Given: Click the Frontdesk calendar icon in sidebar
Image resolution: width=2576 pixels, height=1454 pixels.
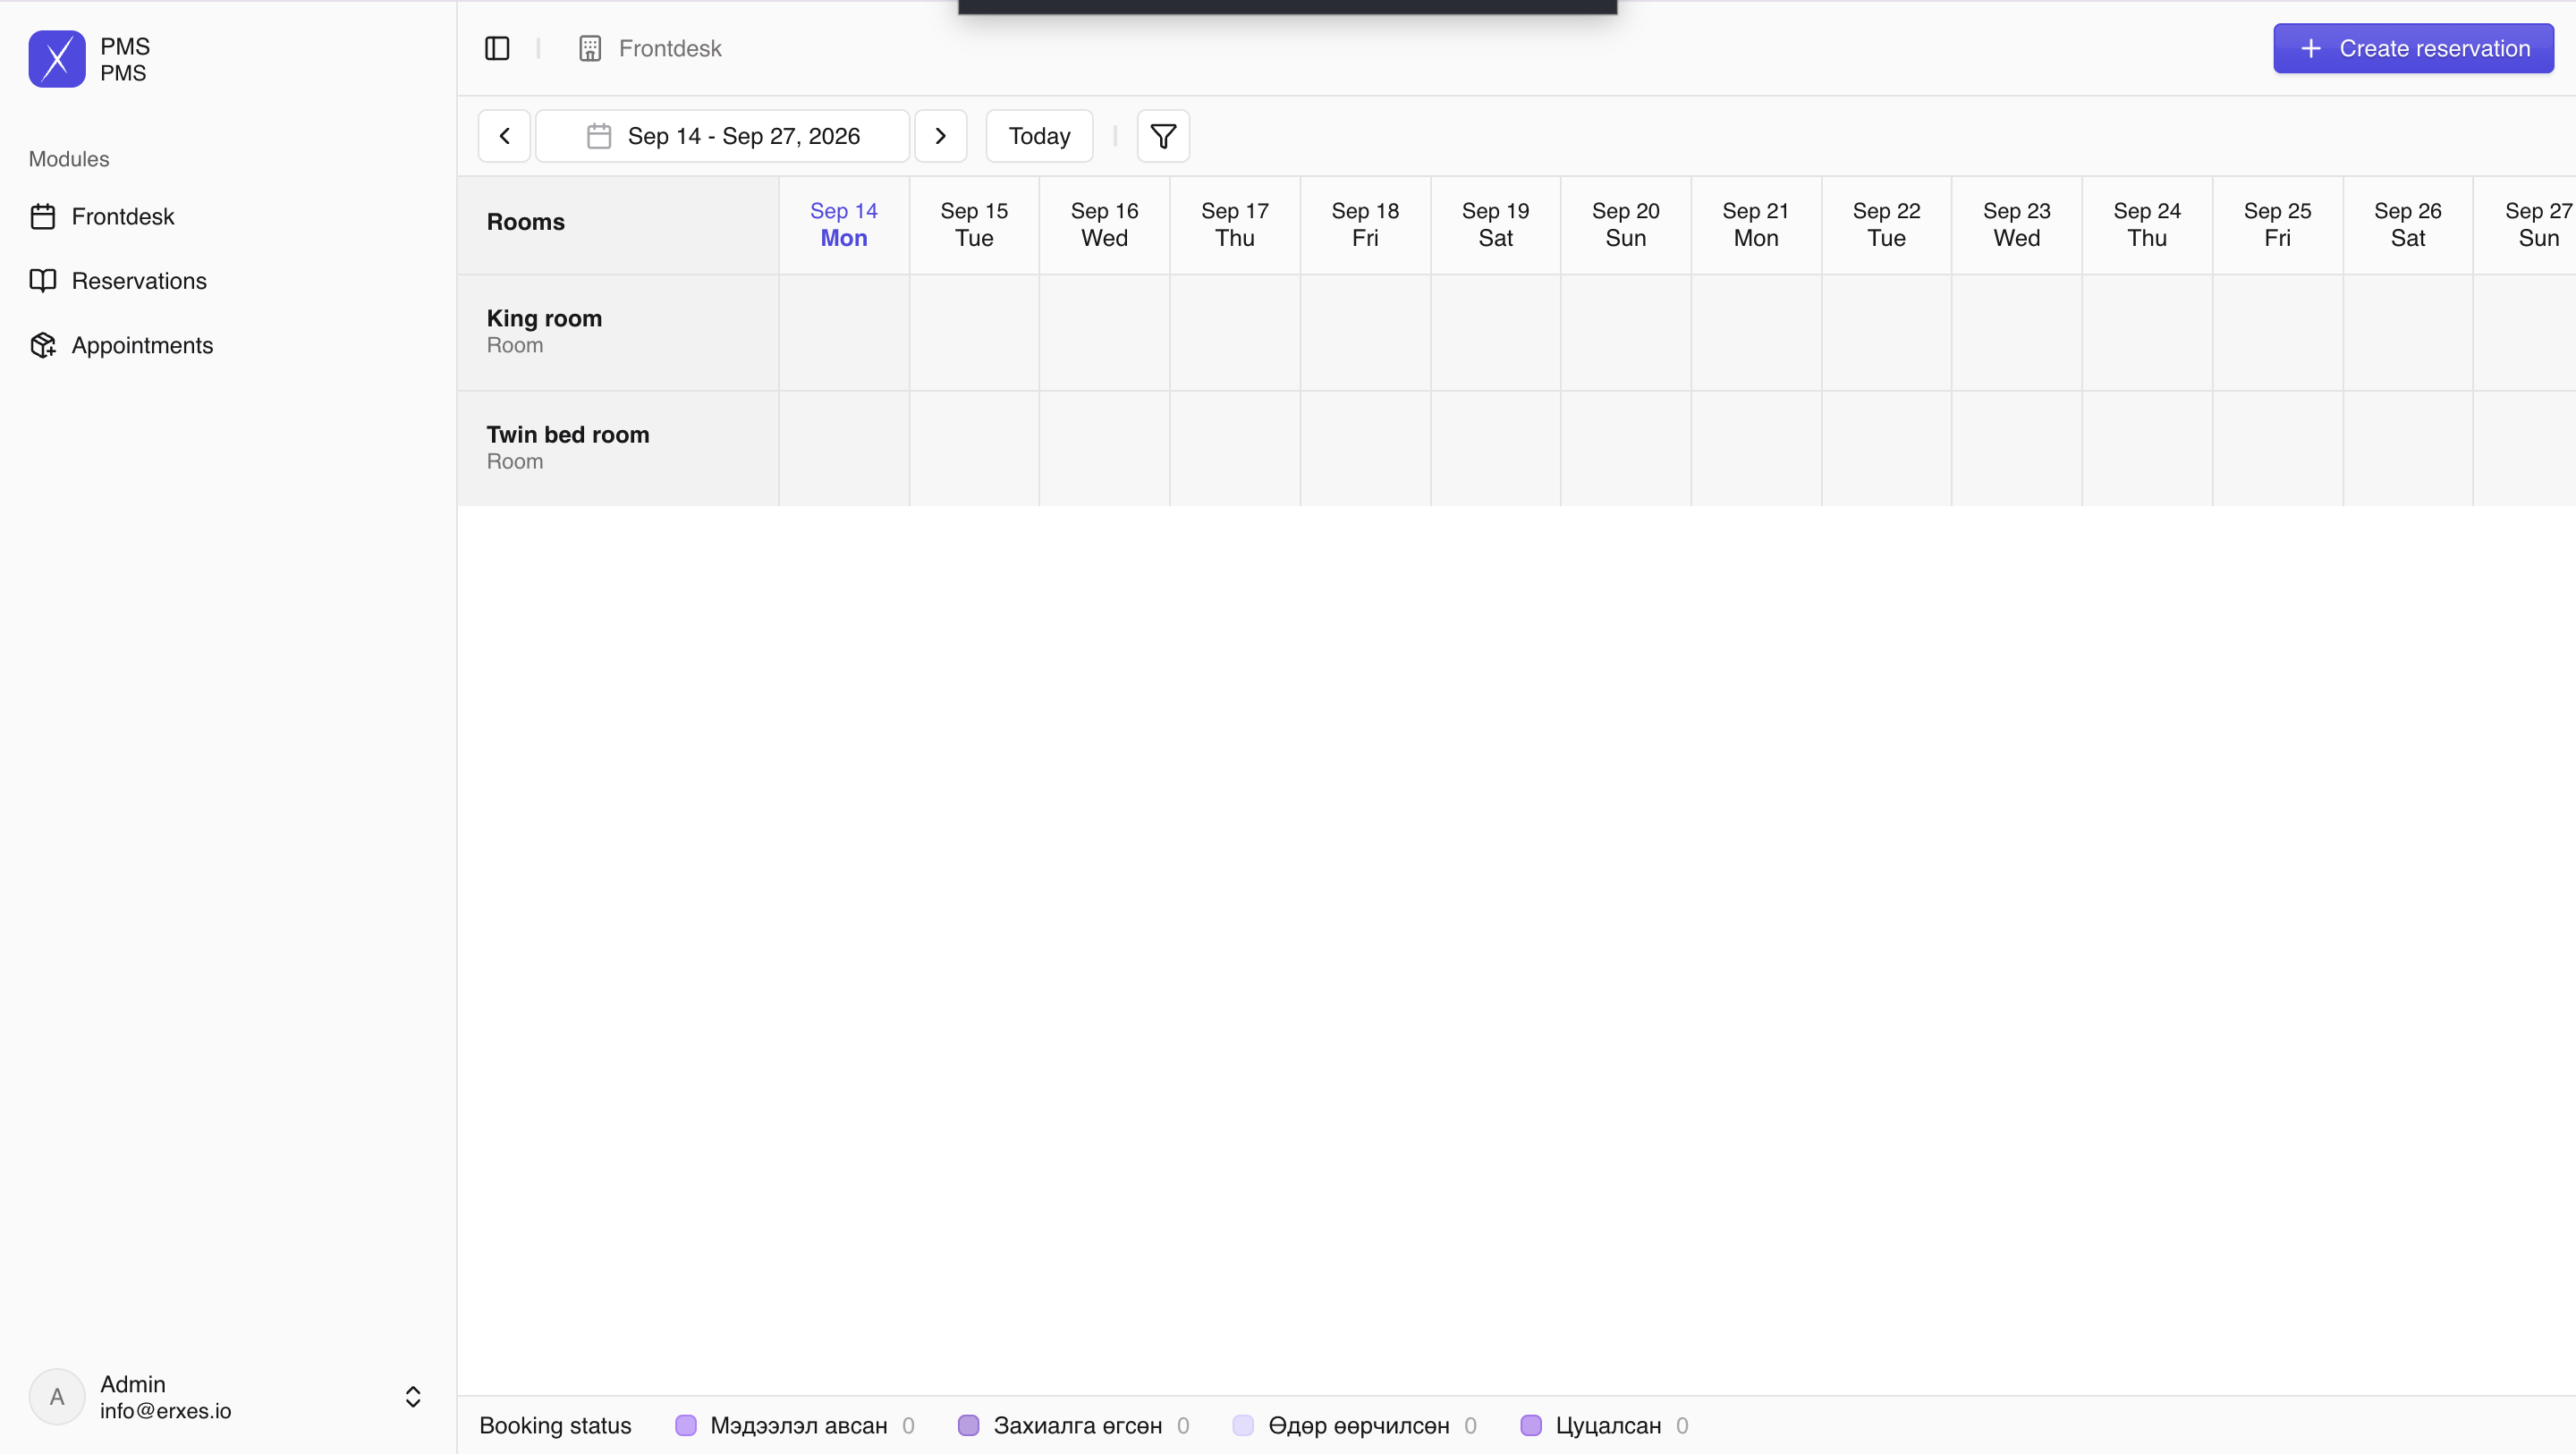Looking at the screenshot, I should tap(43, 216).
